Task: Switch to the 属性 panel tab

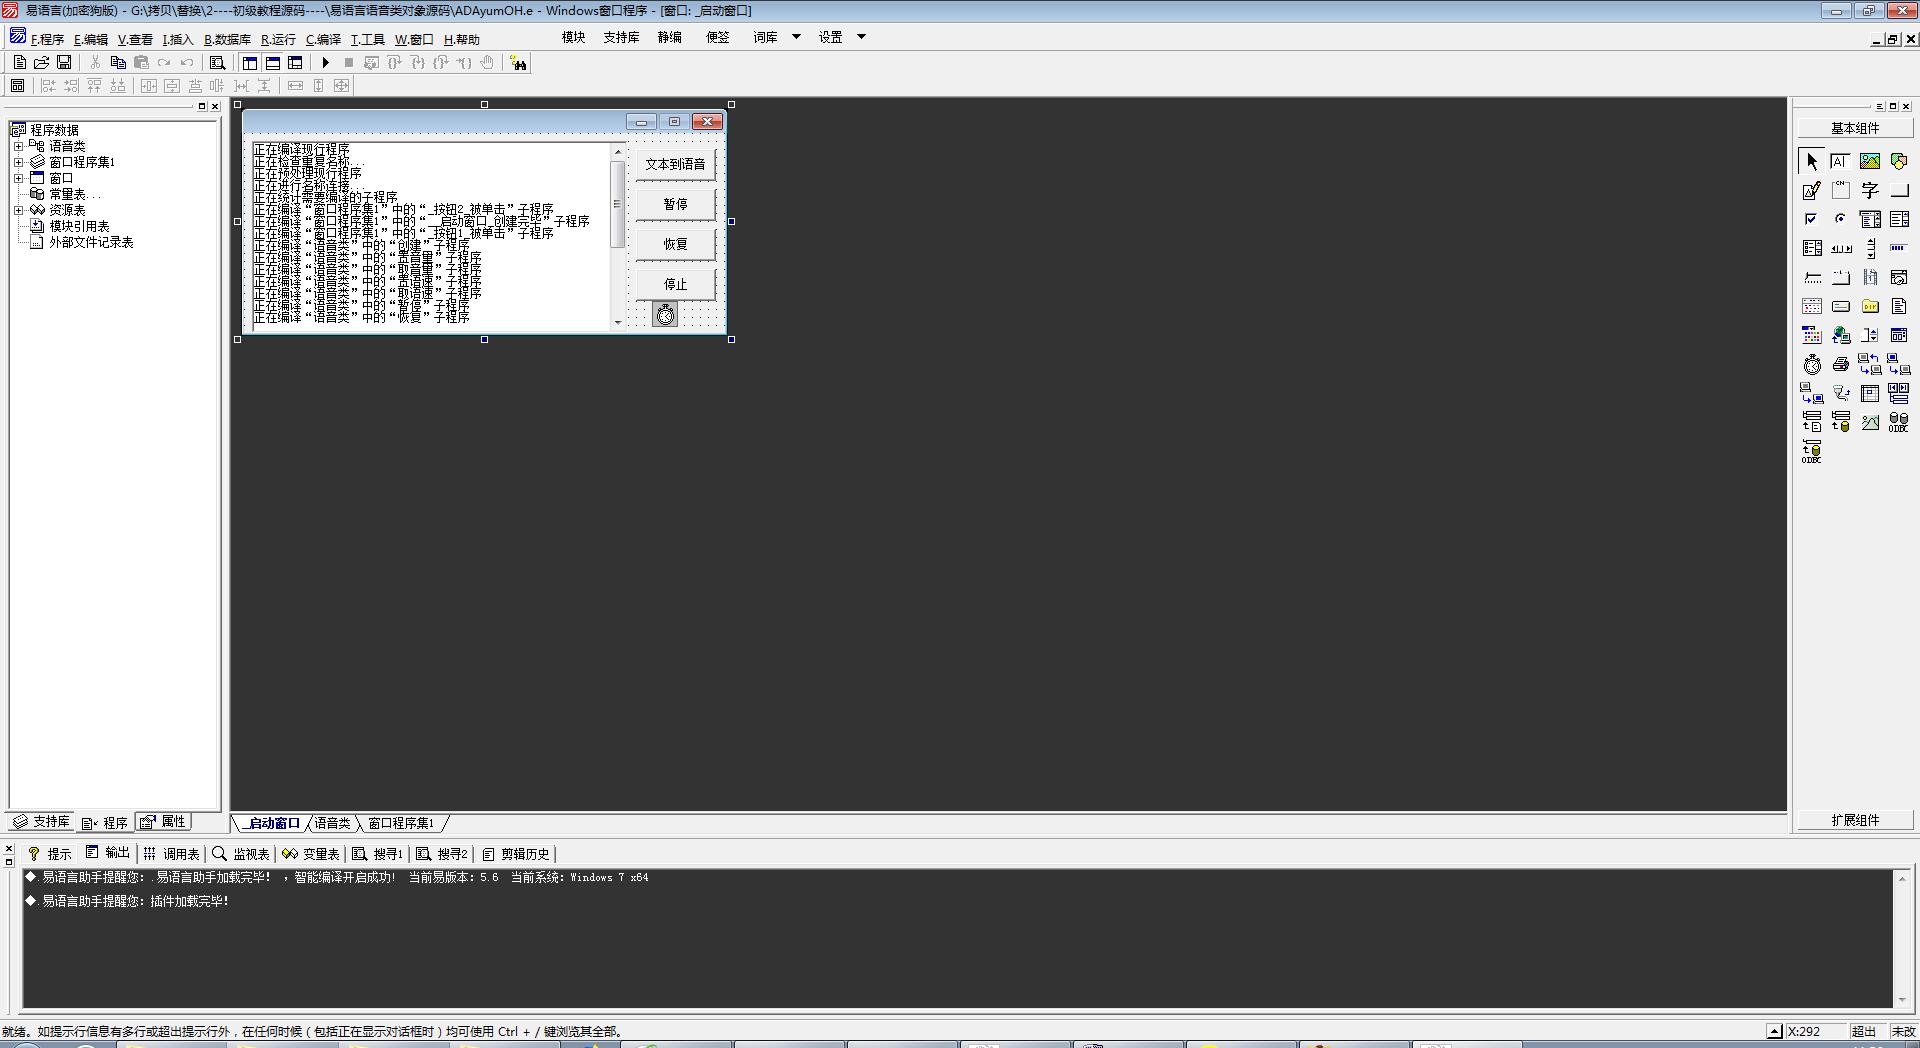Action: pos(164,822)
